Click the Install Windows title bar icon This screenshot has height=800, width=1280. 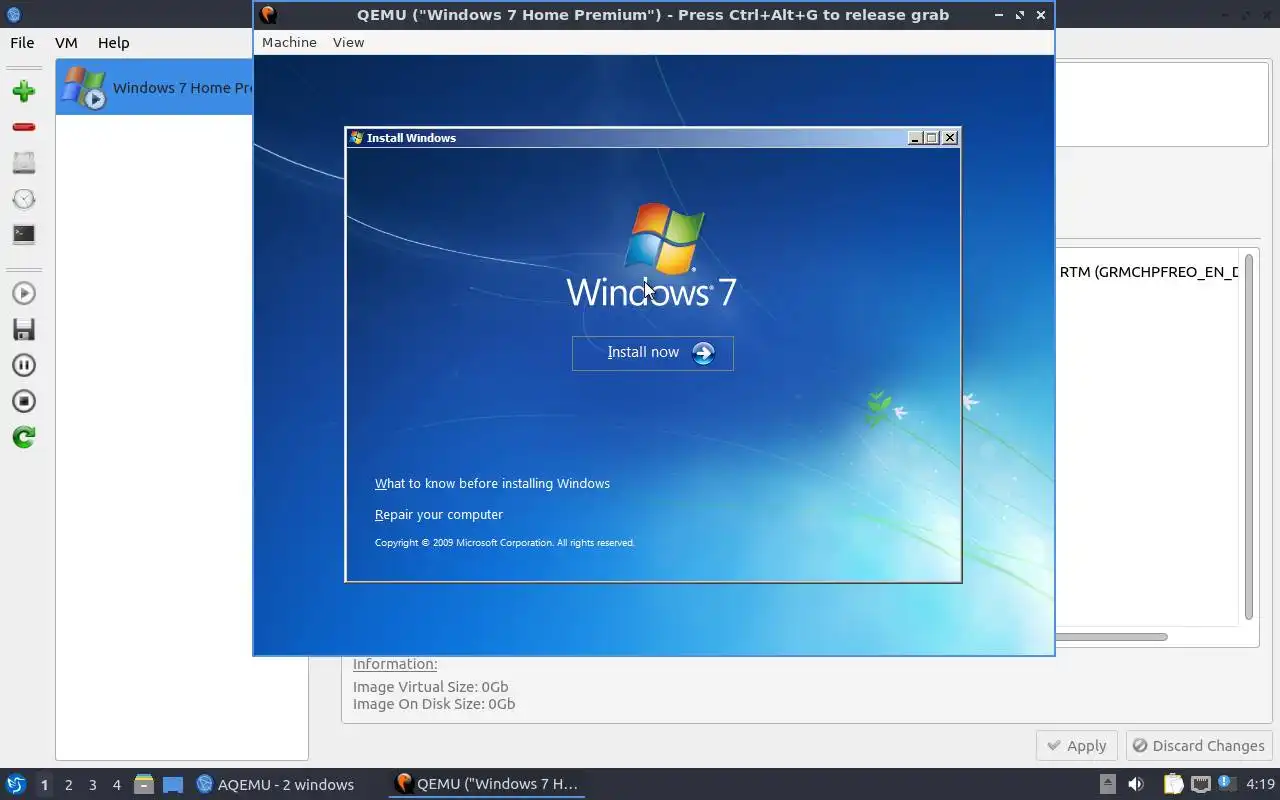(x=356, y=138)
